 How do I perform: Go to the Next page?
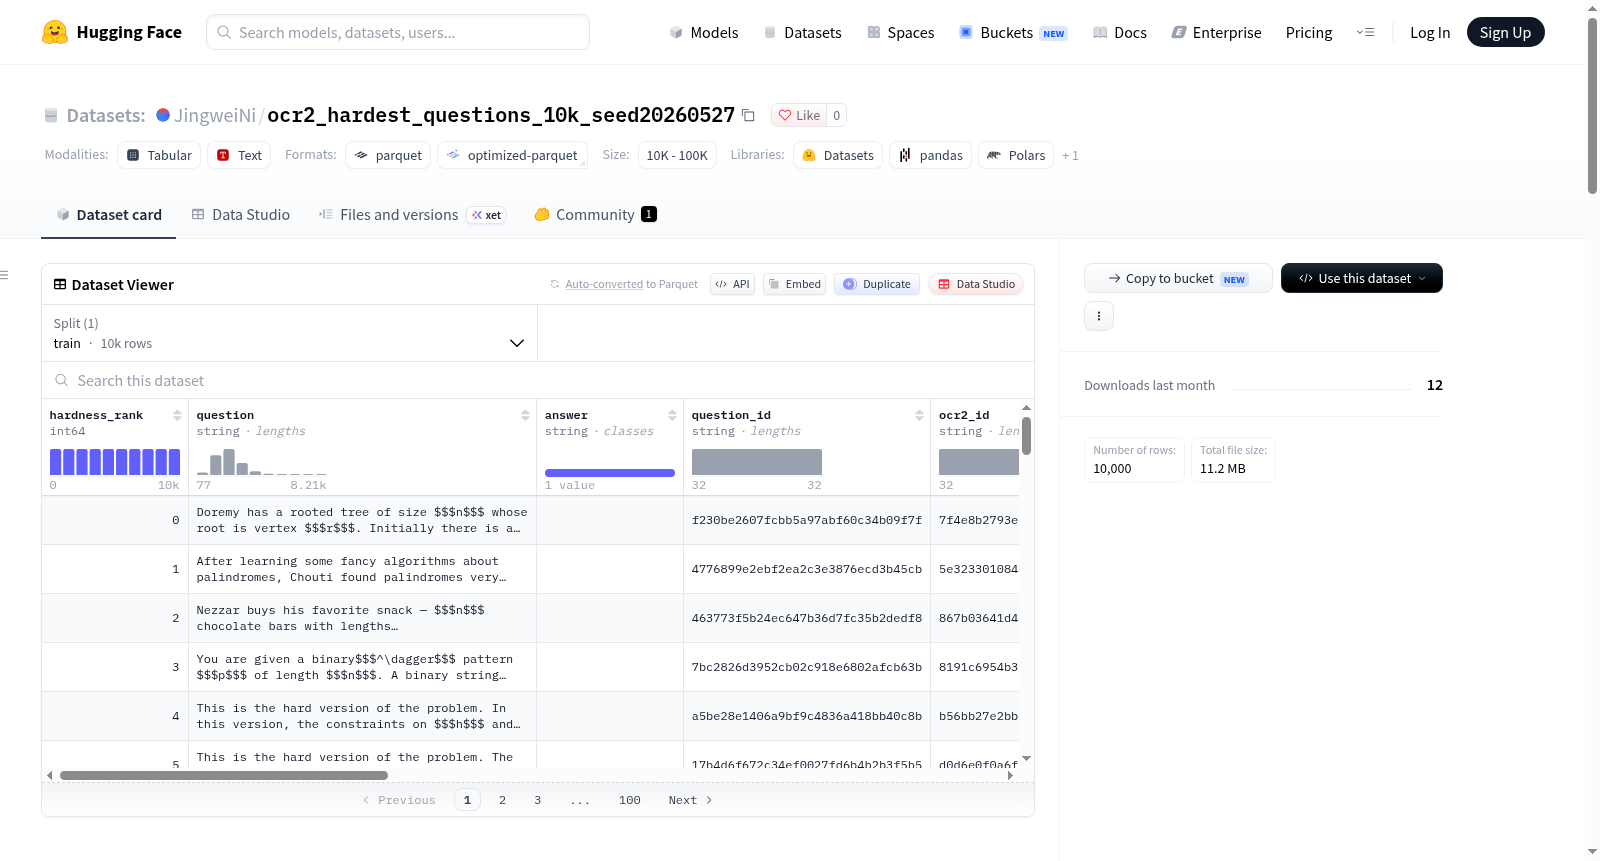click(690, 800)
